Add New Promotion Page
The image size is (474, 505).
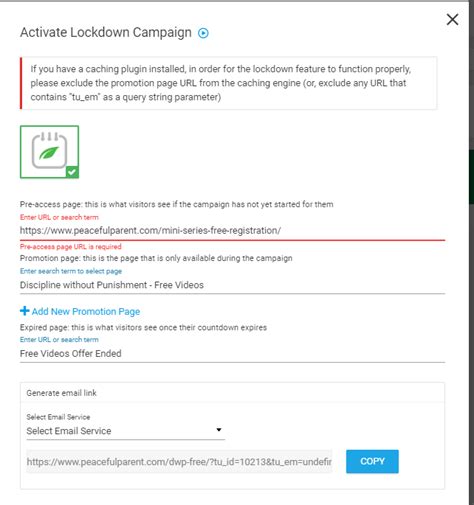pos(86,311)
